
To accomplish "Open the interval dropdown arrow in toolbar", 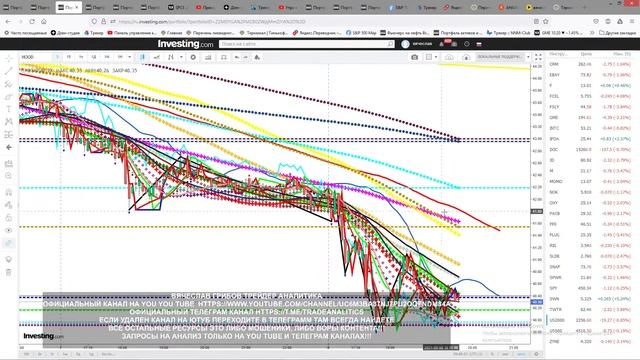I will click(x=129, y=57).
